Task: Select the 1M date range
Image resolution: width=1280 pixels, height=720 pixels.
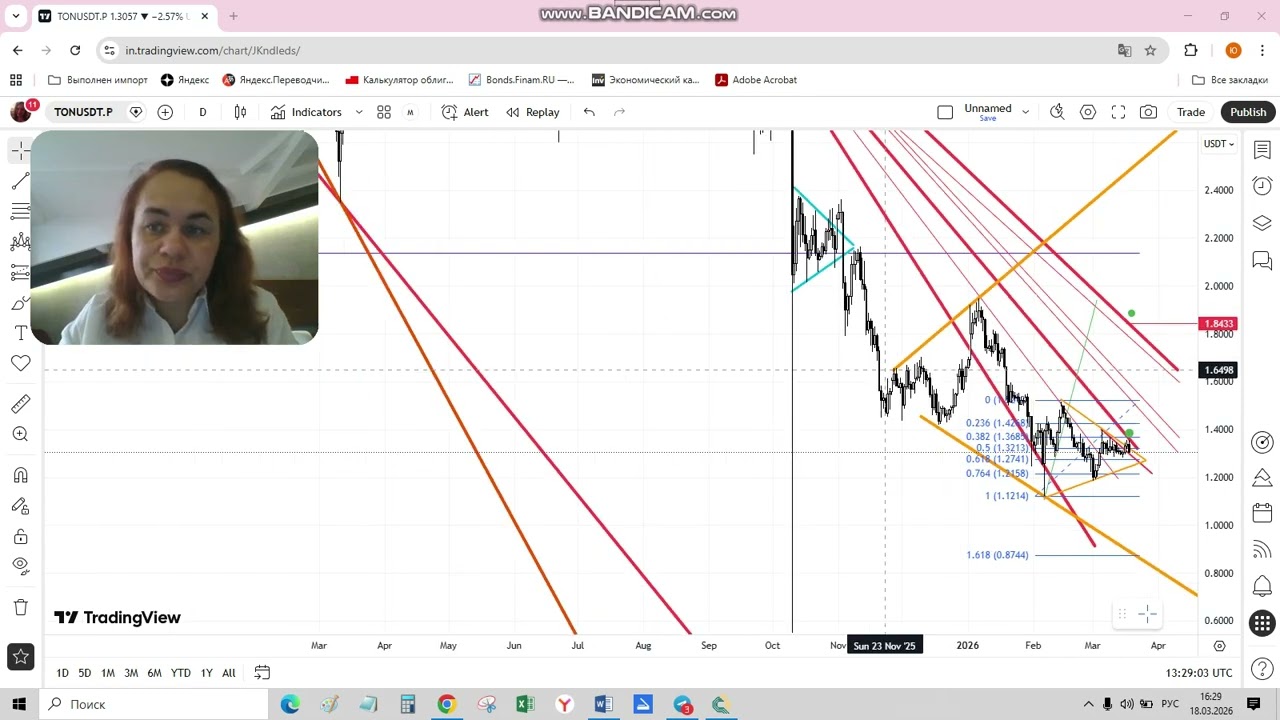Action: click(108, 673)
